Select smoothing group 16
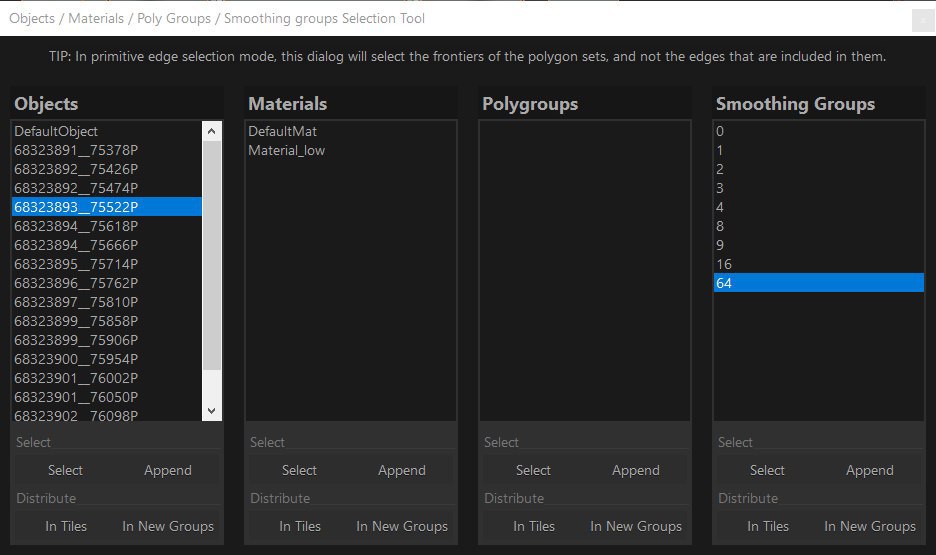Viewport: 936px width, 555px height. [x=818, y=264]
